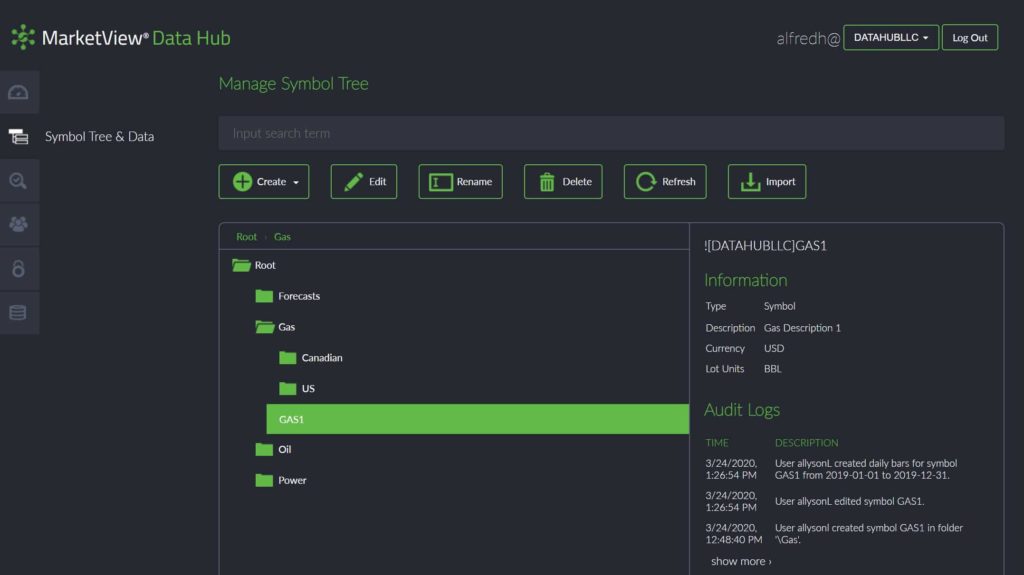
Task: Click the Log Out button
Action: 969,38
